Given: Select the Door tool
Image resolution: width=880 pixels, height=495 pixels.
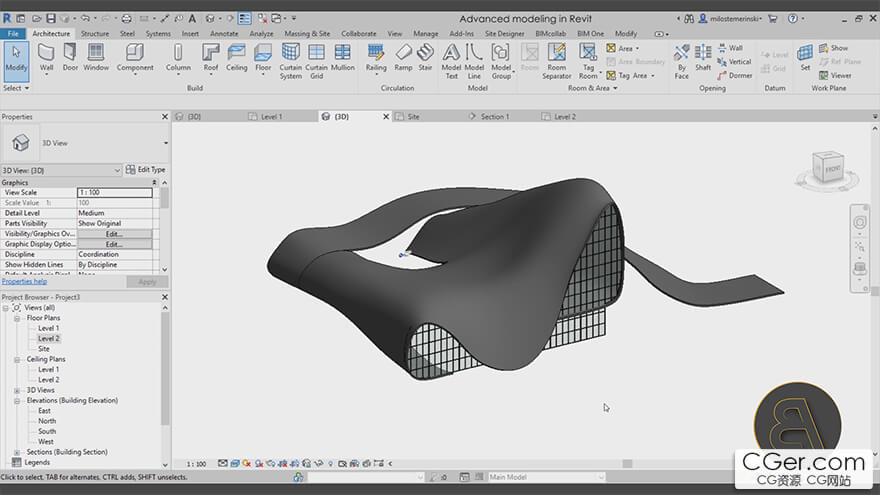Looking at the screenshot, I should coord(70,58).
